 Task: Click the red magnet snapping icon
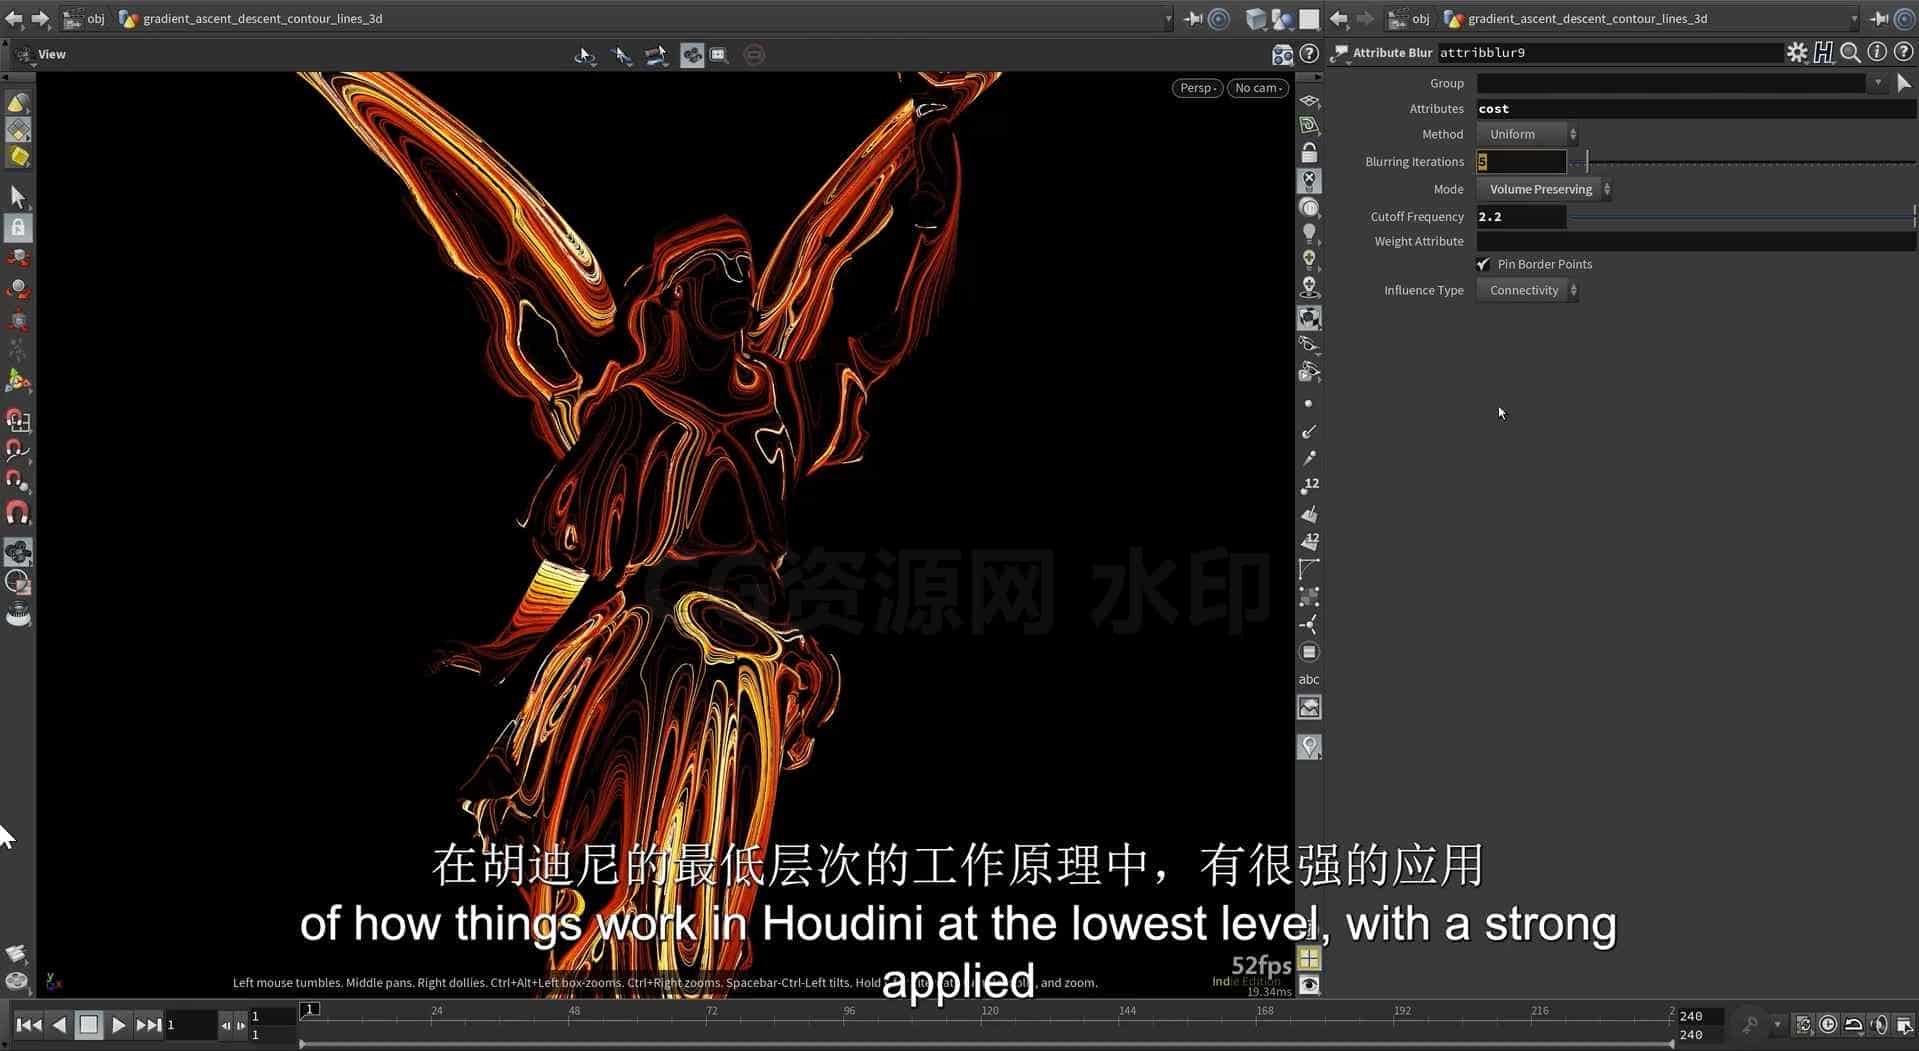(18, 513)
